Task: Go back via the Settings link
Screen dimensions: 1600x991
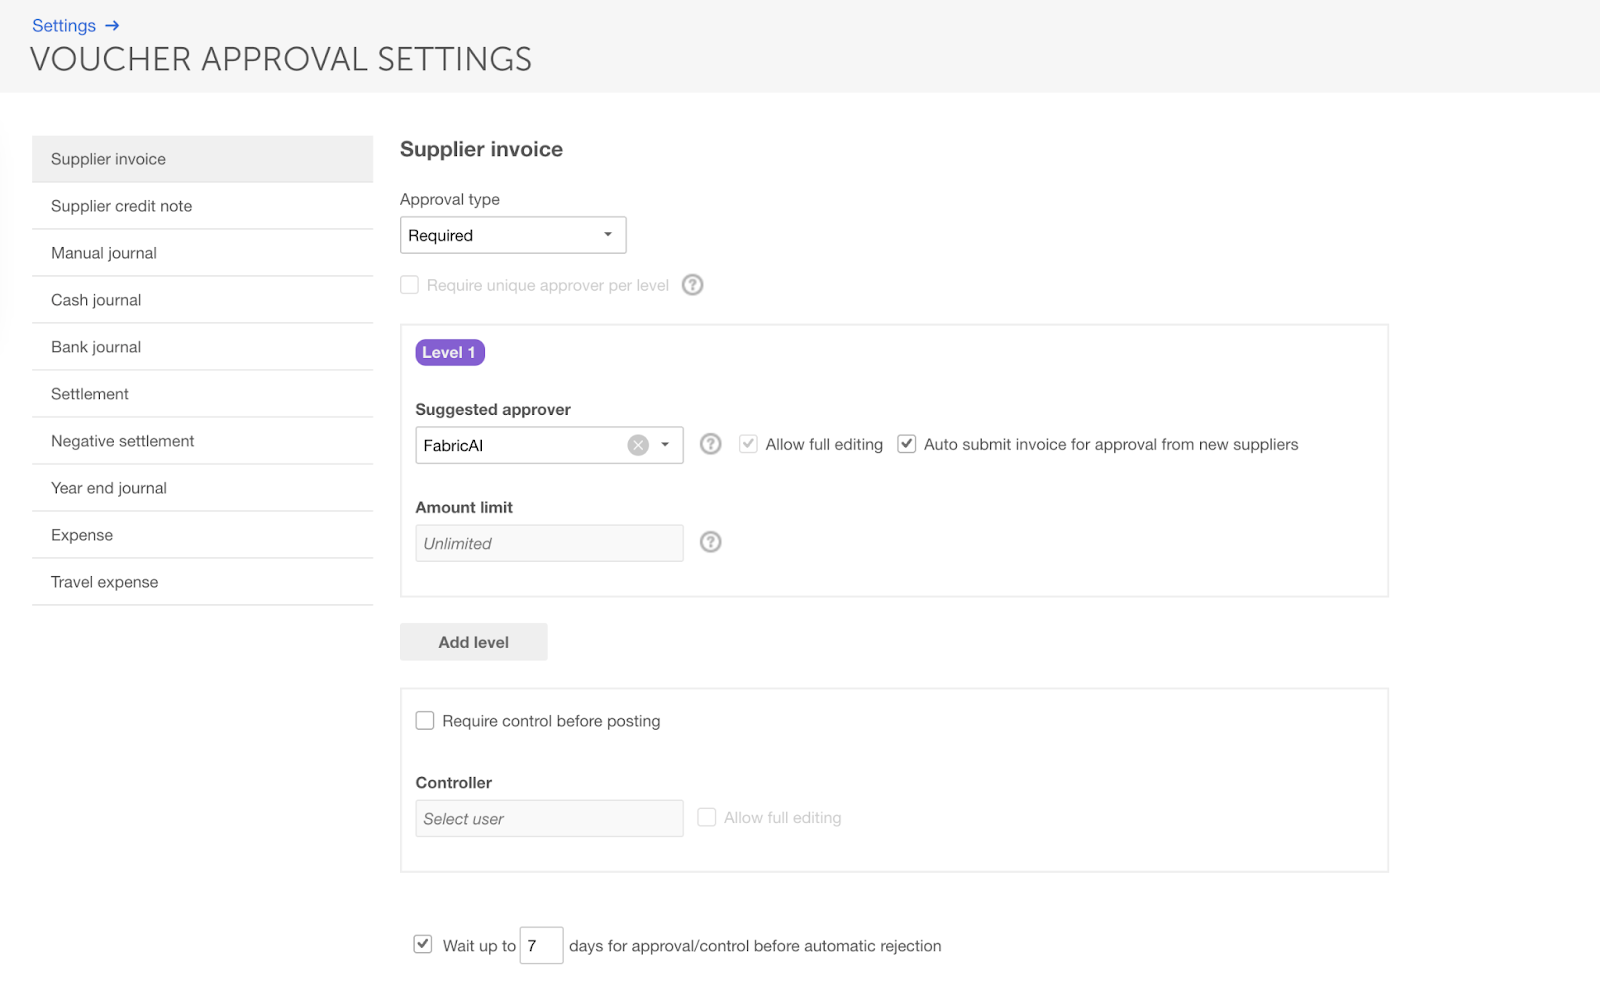Action: pyautogui.click(x=64, y=26)
